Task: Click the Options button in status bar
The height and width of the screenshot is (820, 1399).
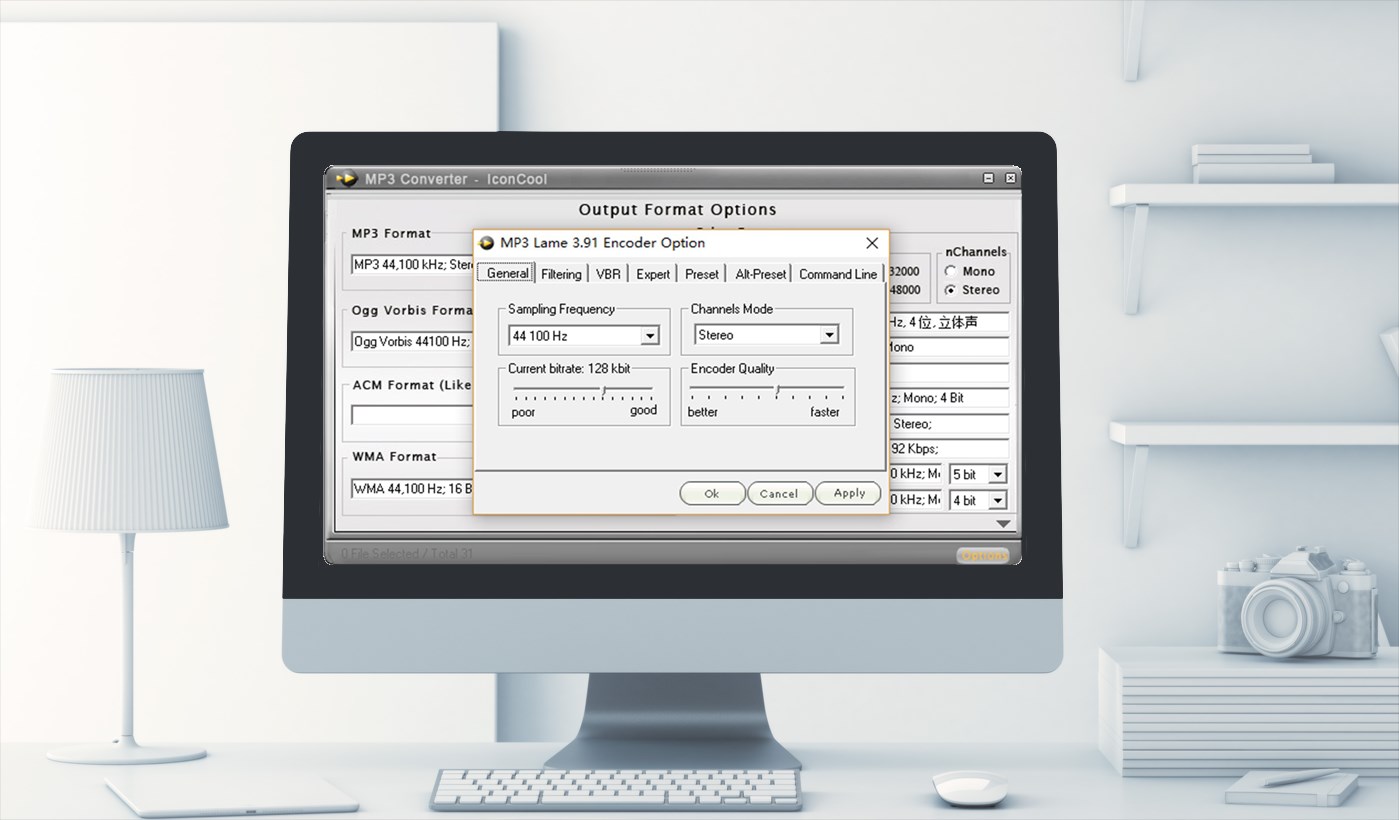Action: (x=982, y=555)
